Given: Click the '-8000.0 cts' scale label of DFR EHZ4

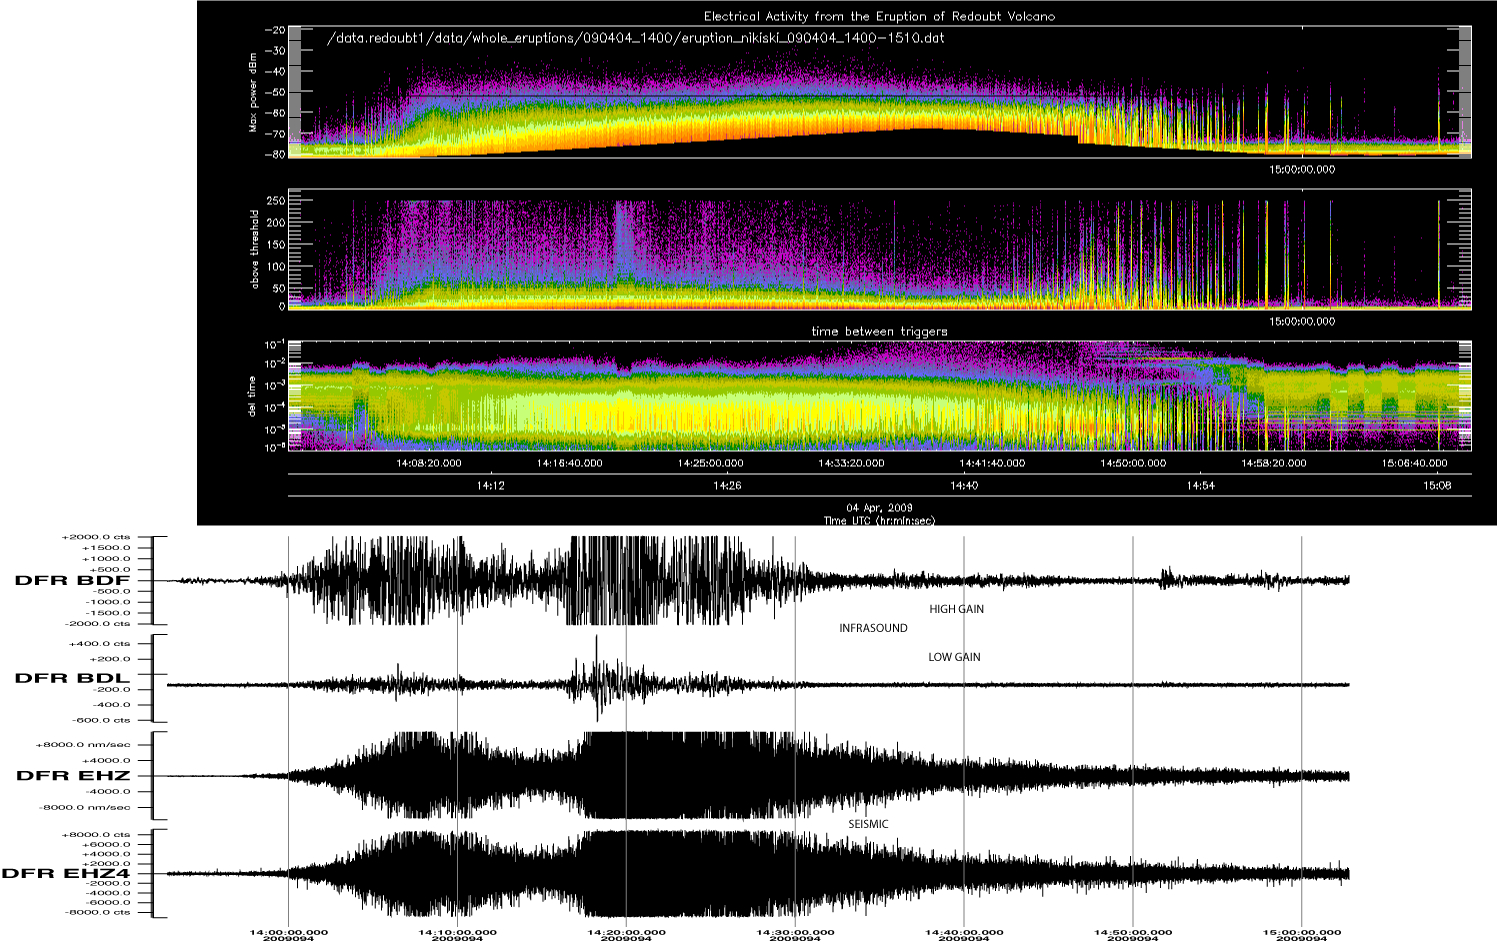Looking at the screenshot, I should tap(96, 912).
